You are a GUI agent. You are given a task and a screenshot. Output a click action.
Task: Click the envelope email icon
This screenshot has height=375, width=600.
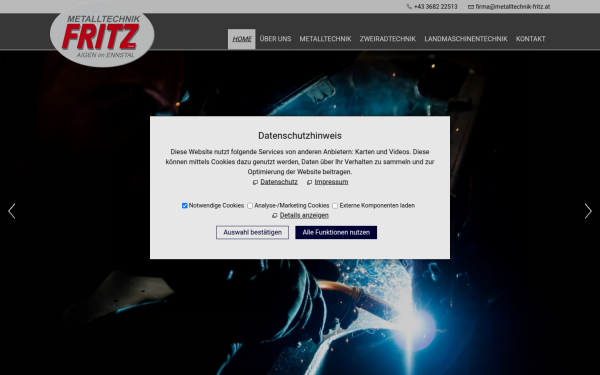tap(471, 7)
